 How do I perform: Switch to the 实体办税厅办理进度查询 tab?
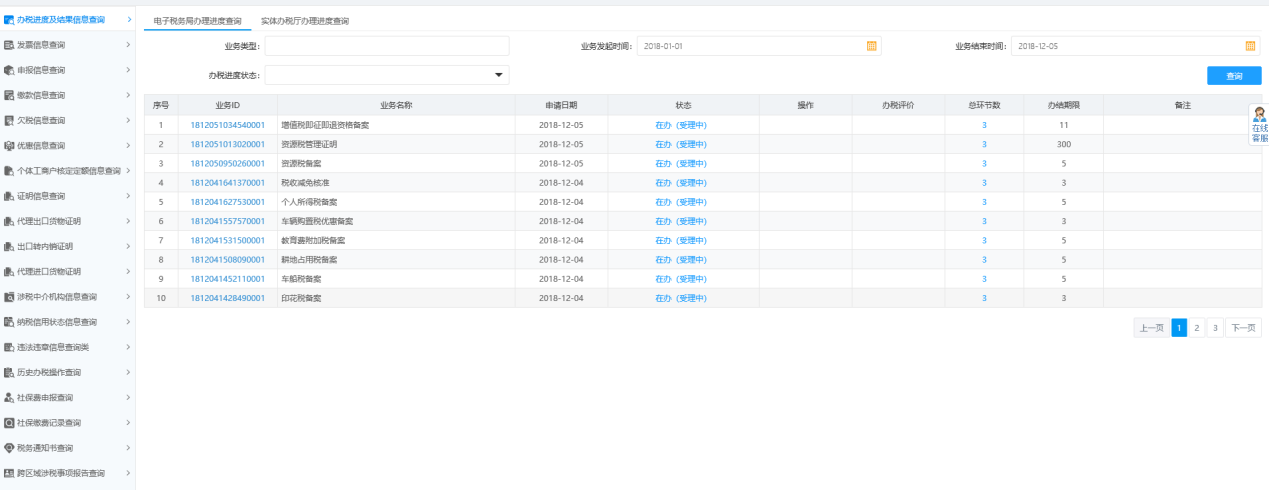pyautogui.click(x=305, y=21)
